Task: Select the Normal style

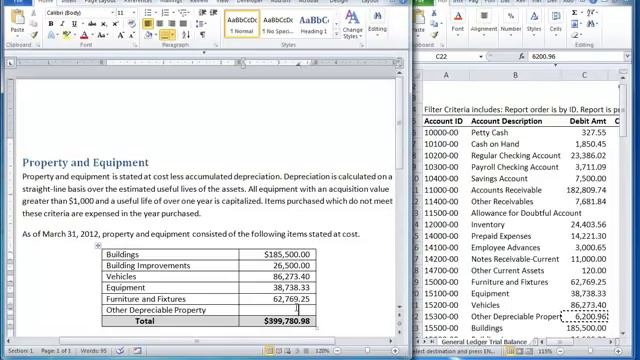Action: coord(242,24)
